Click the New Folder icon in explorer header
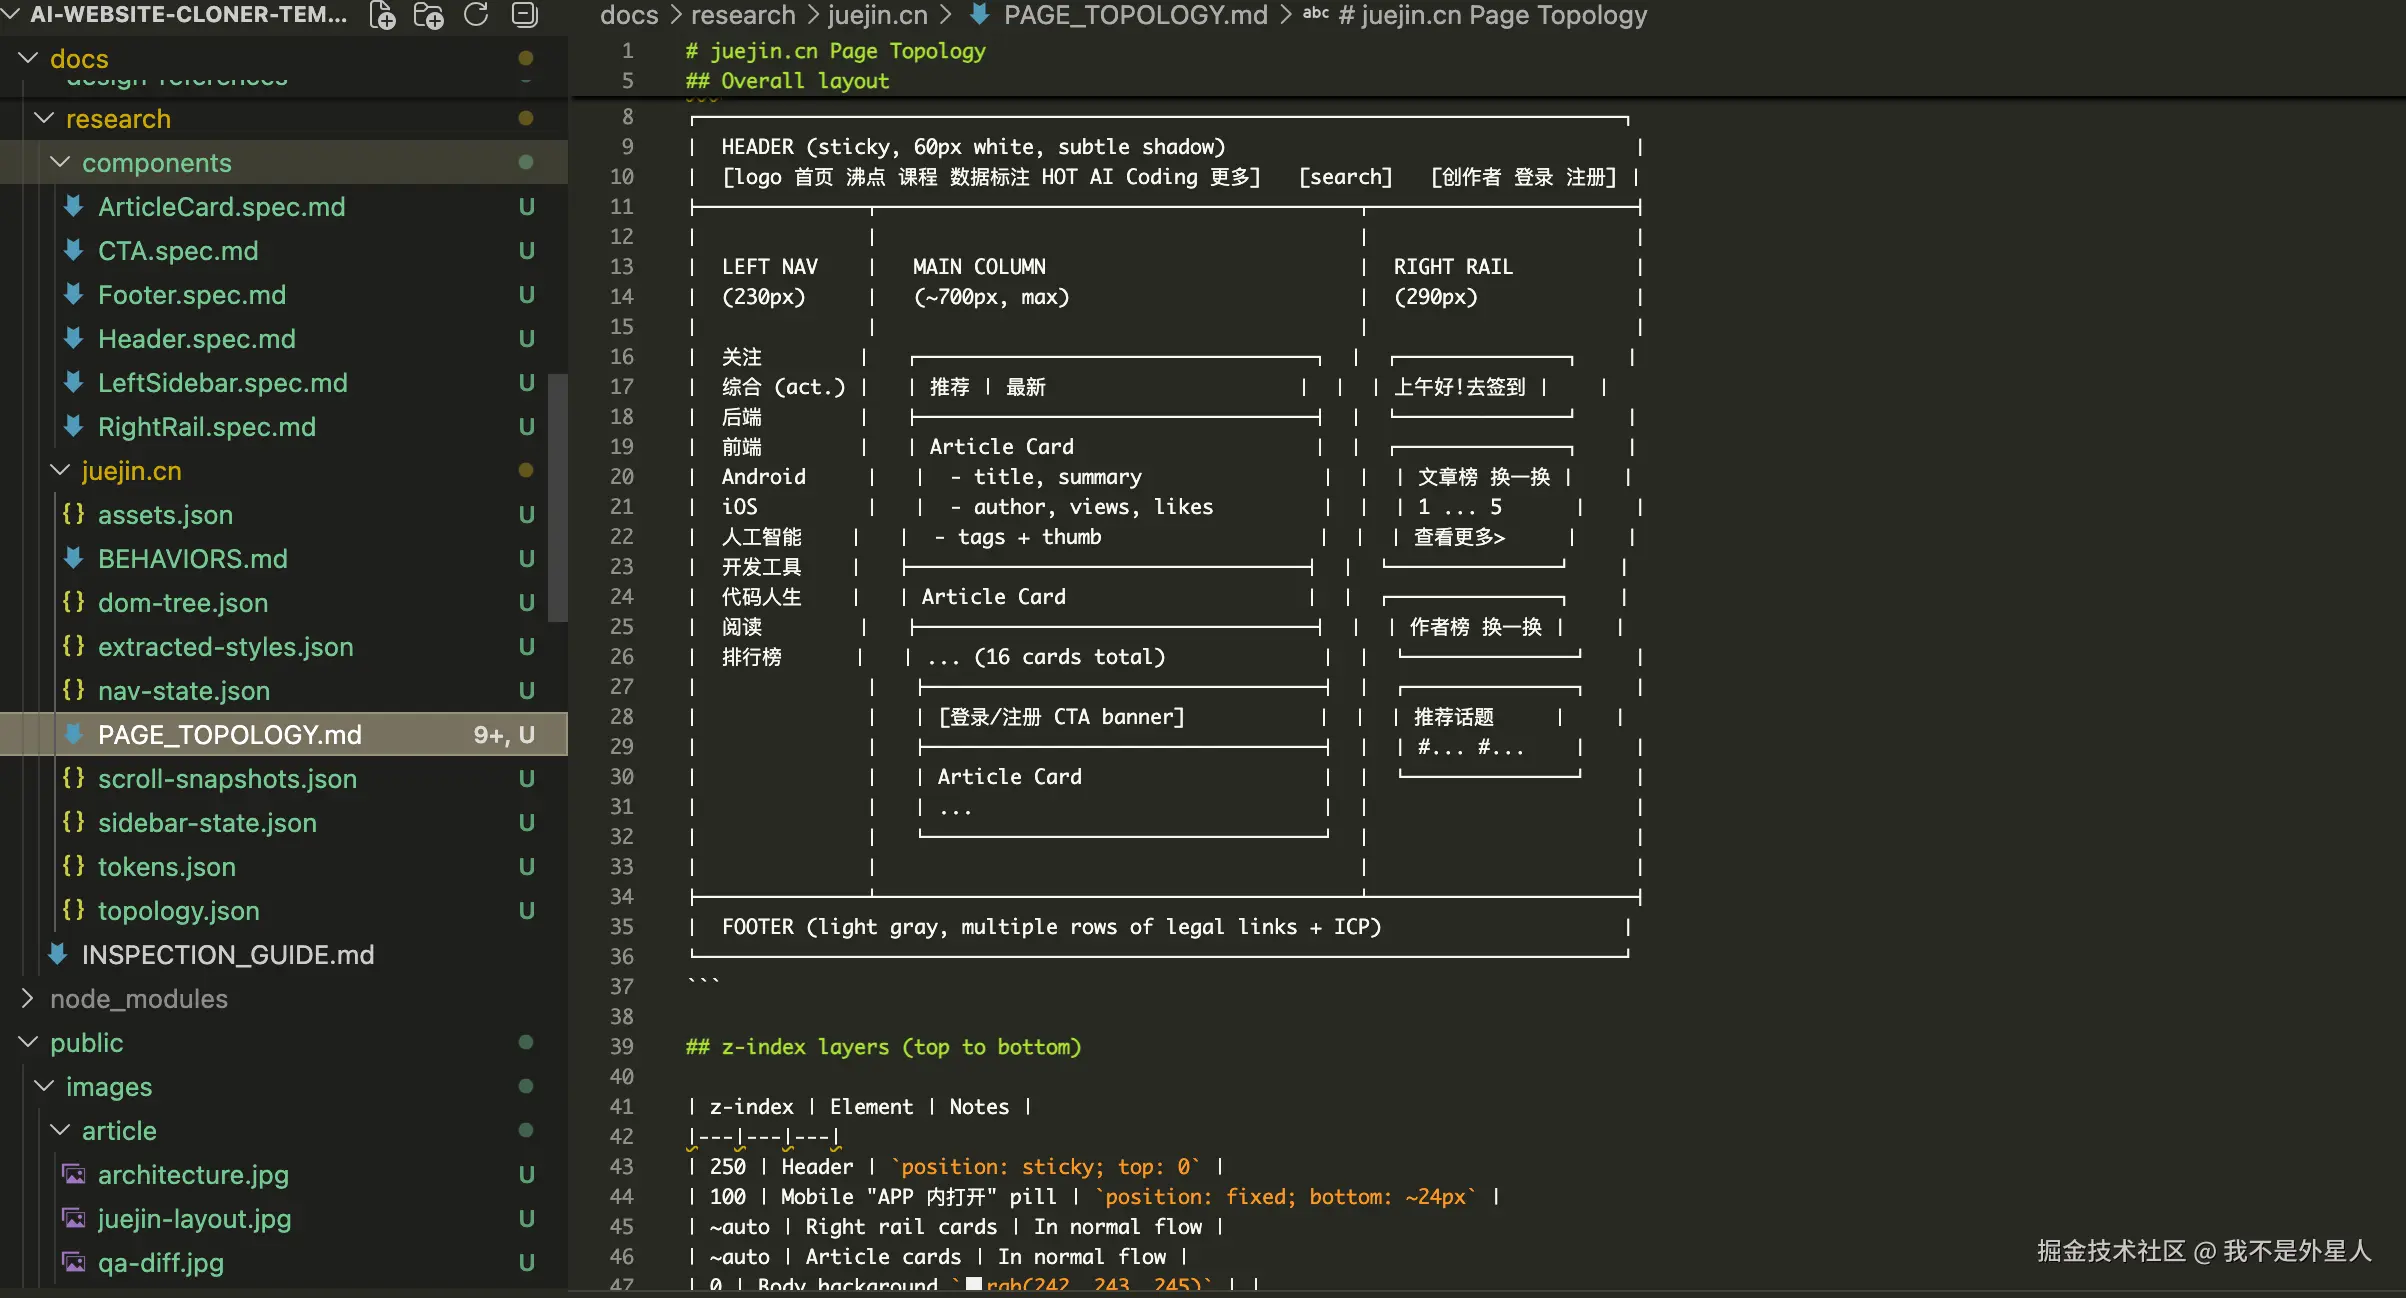The width and height of the screenshot is (2406, 1298). (x=429, y=15)
